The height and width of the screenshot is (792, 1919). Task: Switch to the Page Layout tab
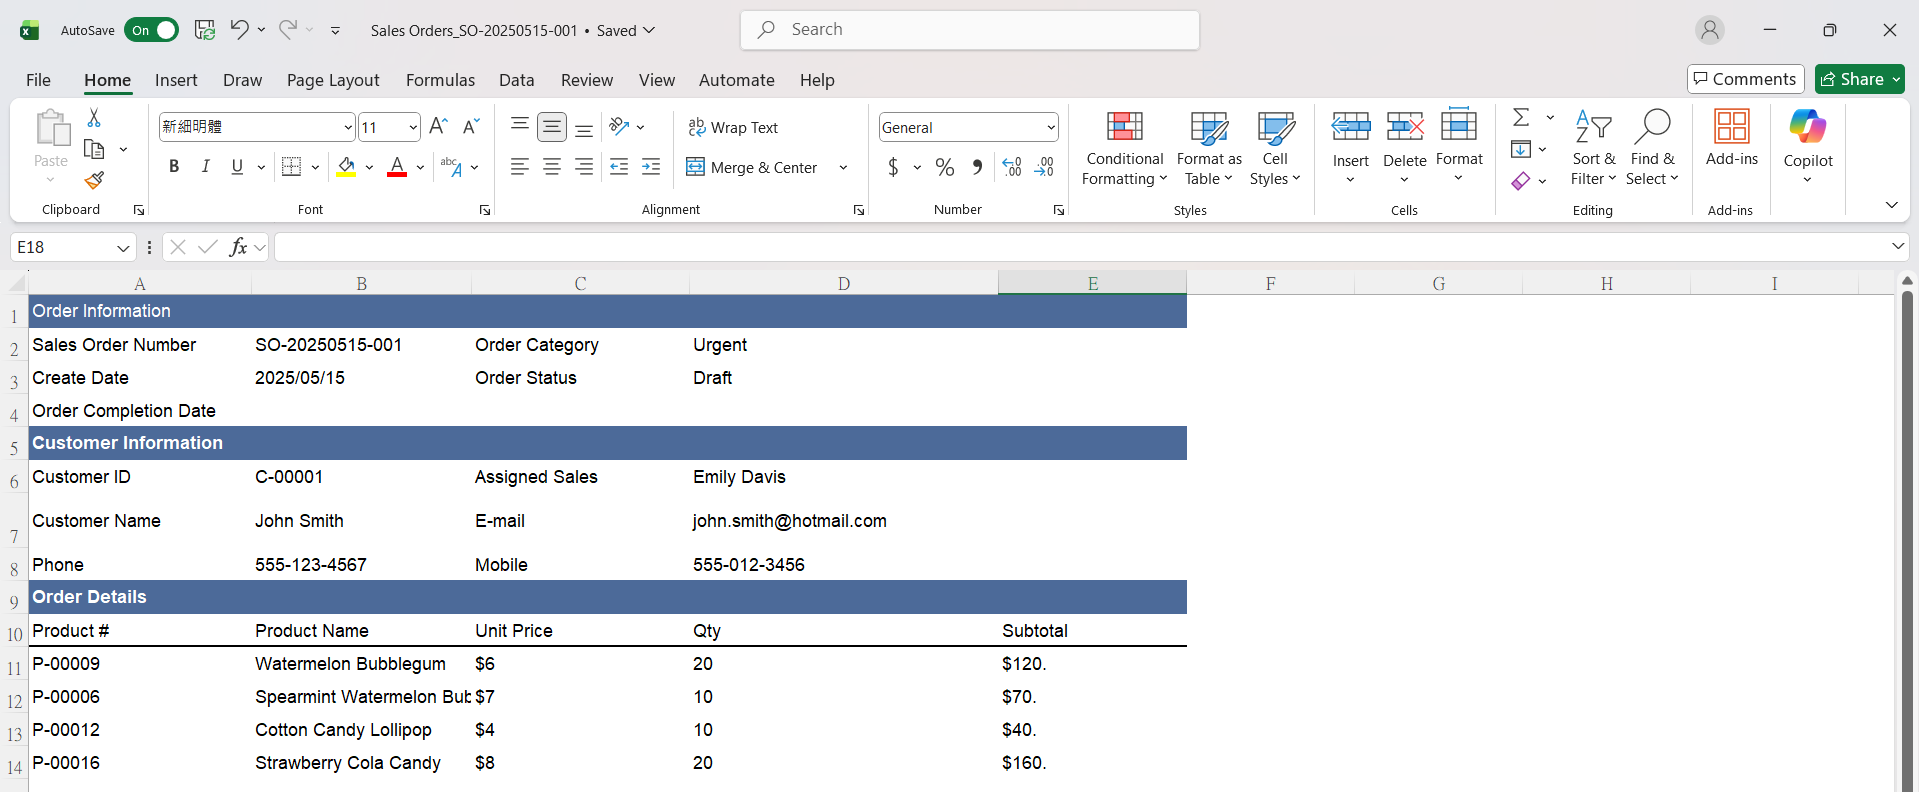point(333,80)
